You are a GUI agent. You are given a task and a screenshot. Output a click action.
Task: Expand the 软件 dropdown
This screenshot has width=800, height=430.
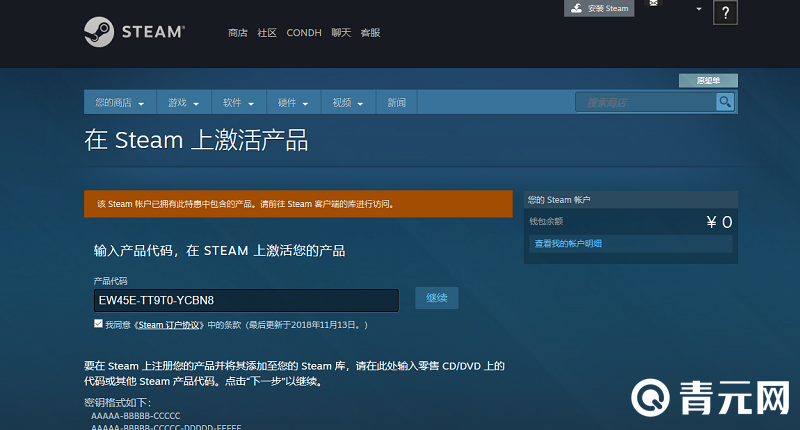[239, 103]
